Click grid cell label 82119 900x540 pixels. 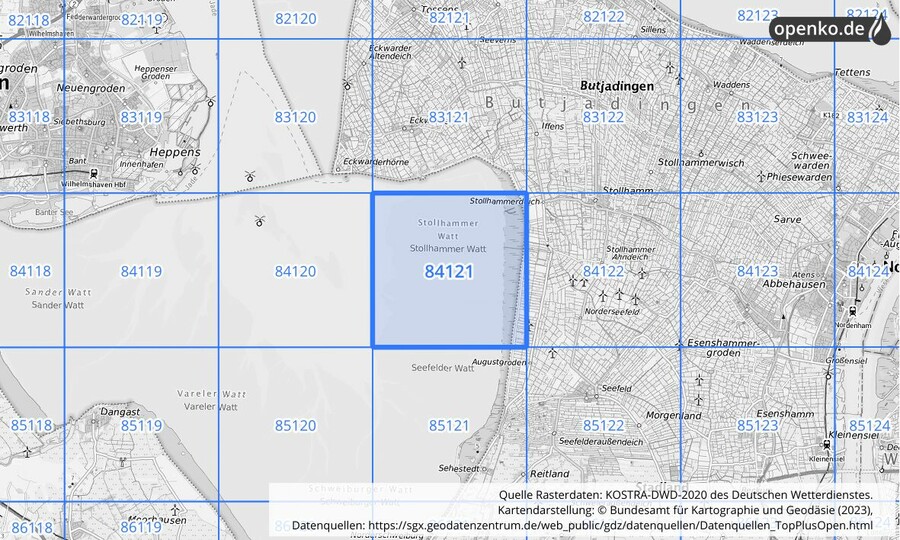point(142,21)
